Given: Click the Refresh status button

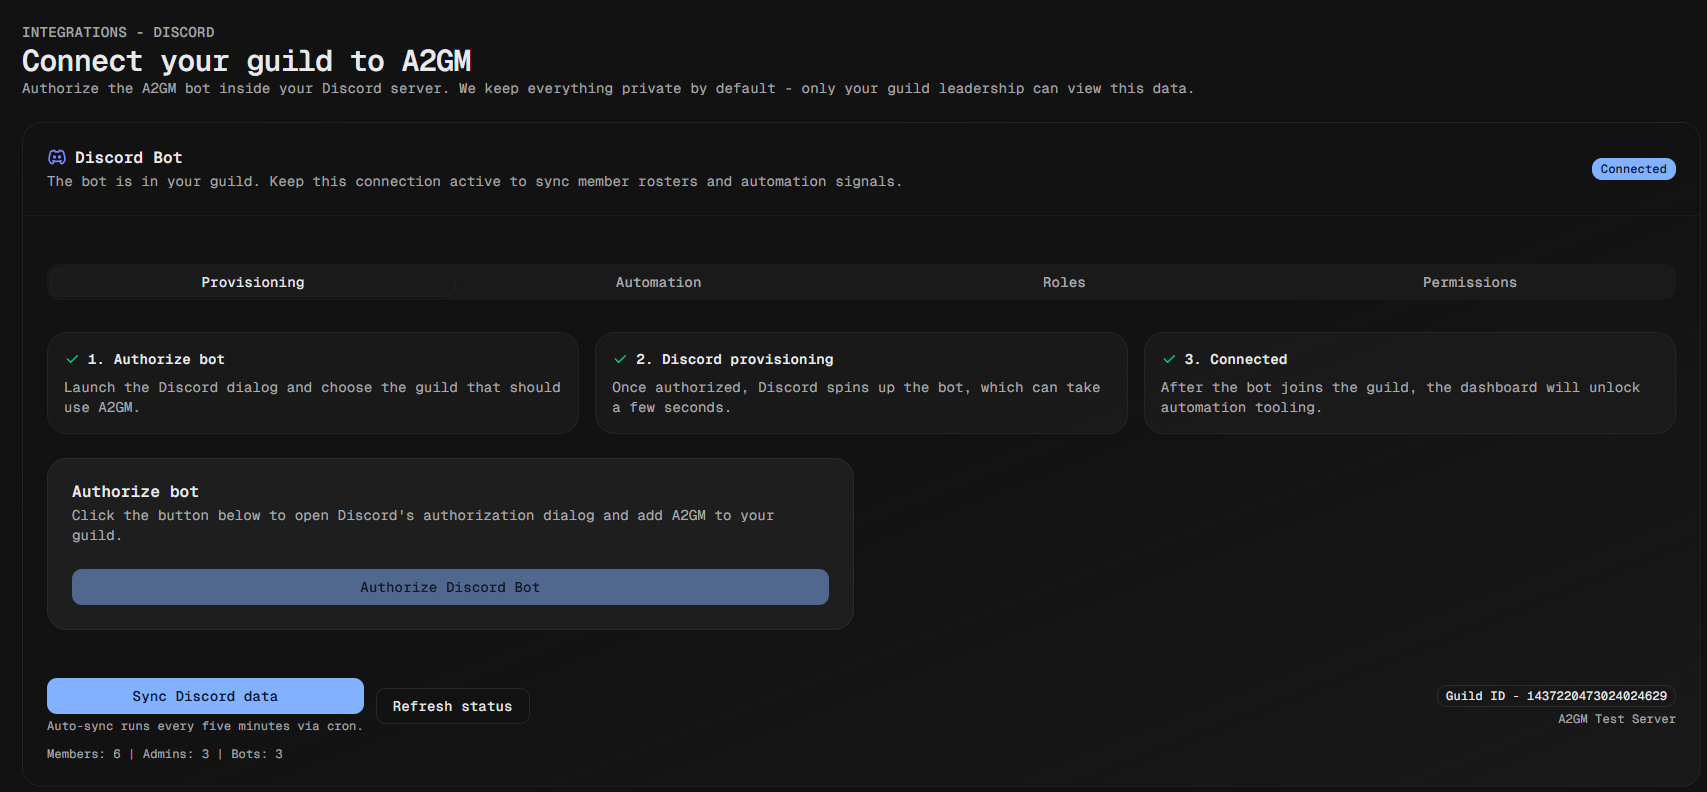Looking at the screenshot, I should coord(452,706).
